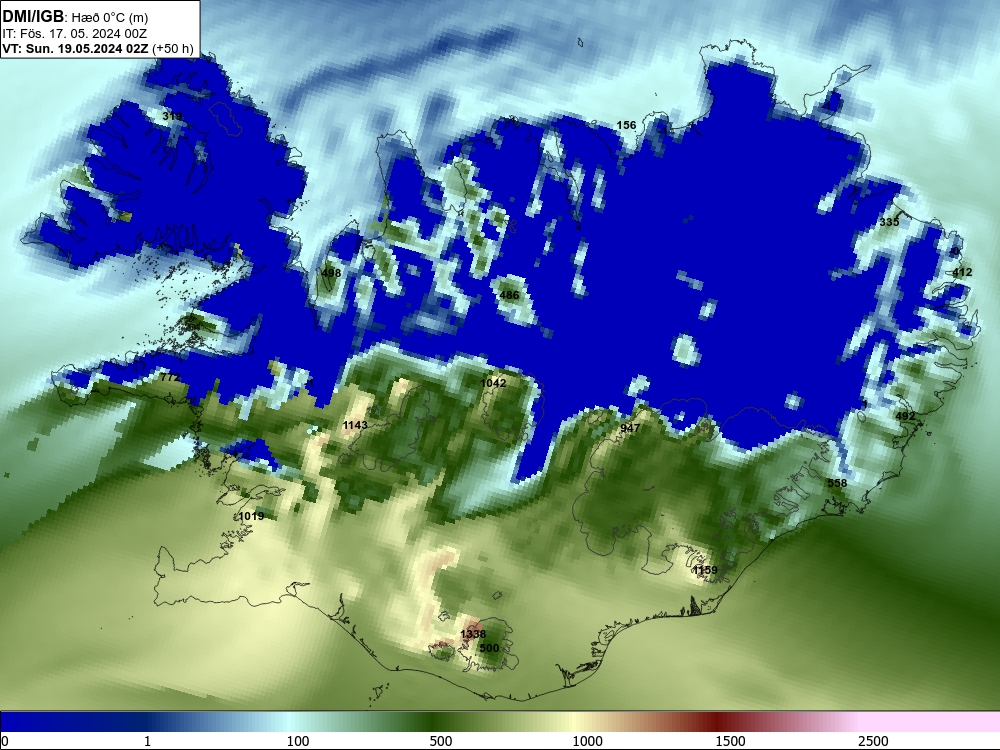Screen dimensions: 1000x750
Task: Click the 1019 map value
Action: [251, 516]
